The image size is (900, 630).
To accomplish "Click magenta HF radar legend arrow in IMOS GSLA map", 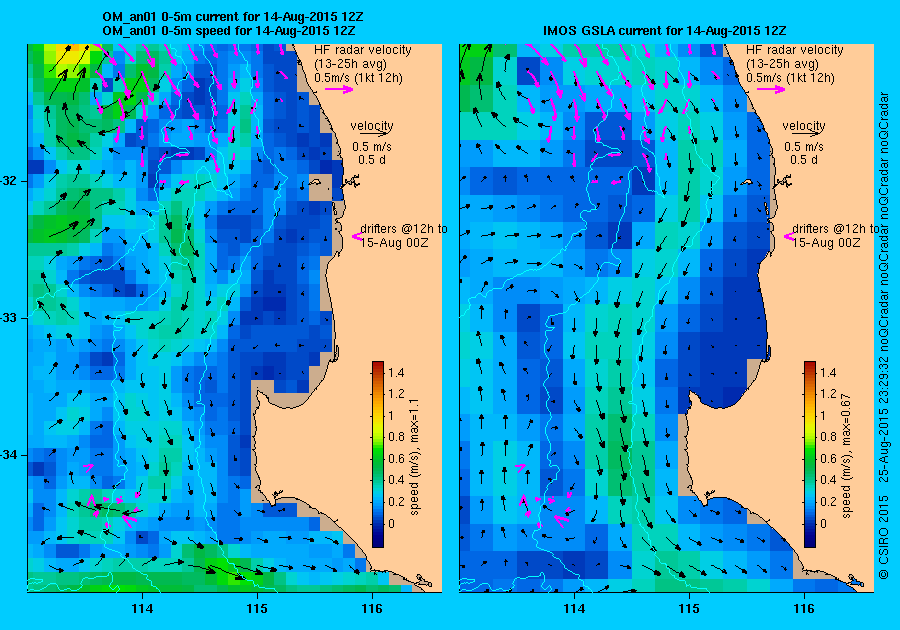I will pyautogui.click(x=771, y=89).
